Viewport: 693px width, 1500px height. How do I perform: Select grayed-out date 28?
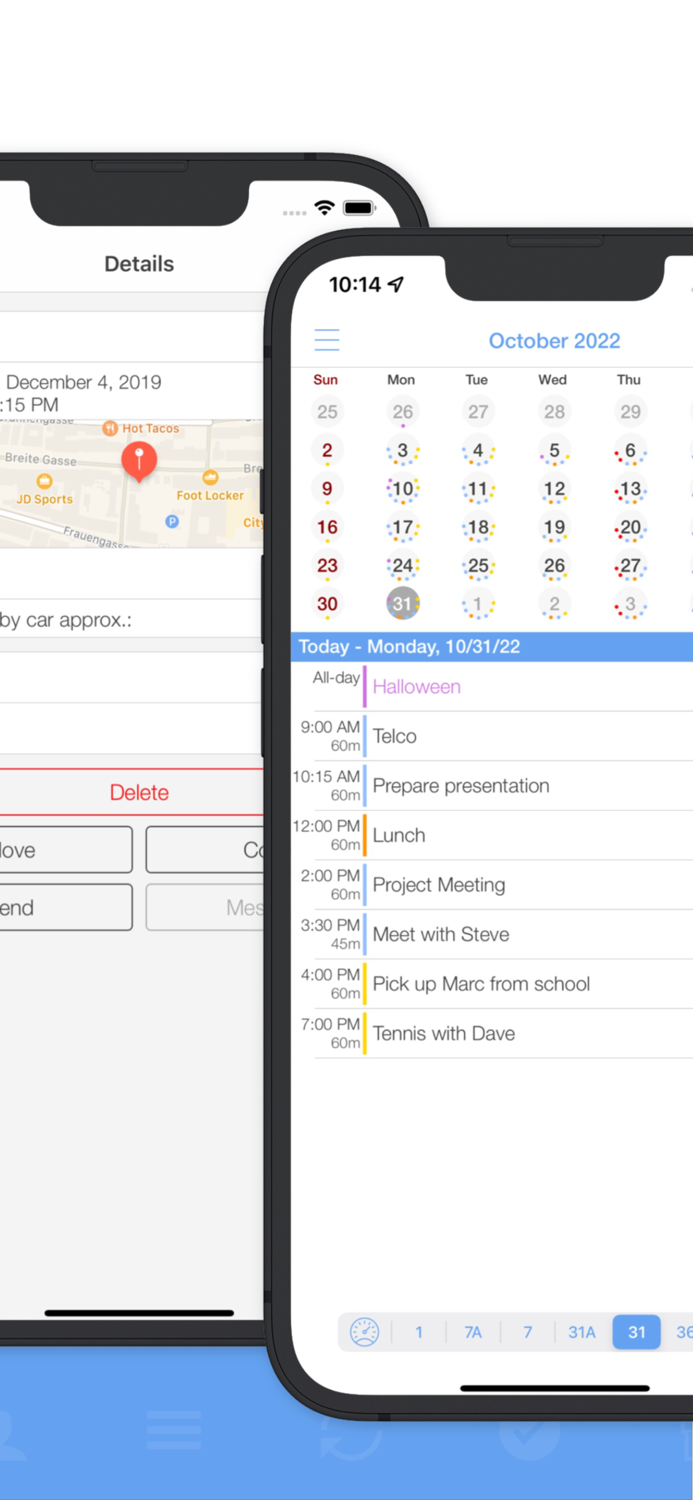[x=554, y=412]
